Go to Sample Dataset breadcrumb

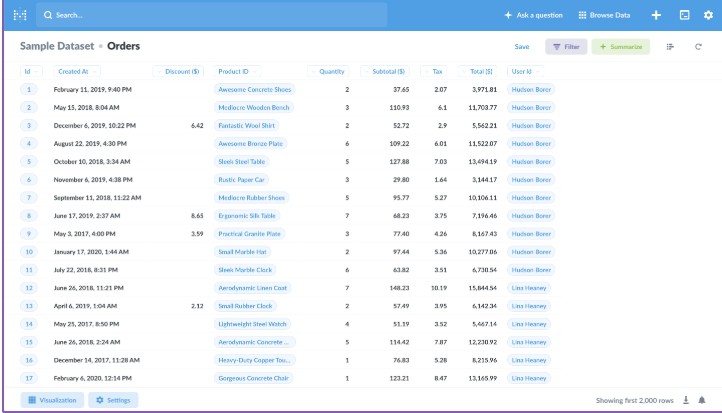(x=57, y=46)
